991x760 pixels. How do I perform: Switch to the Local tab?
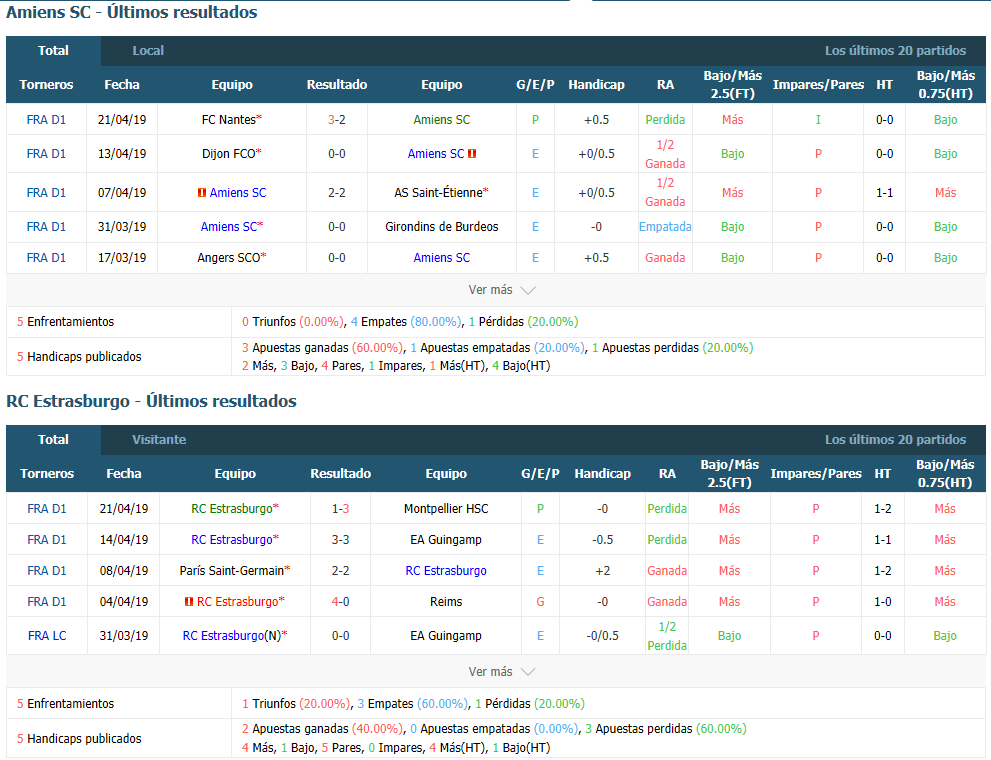(x=148, y=51)
